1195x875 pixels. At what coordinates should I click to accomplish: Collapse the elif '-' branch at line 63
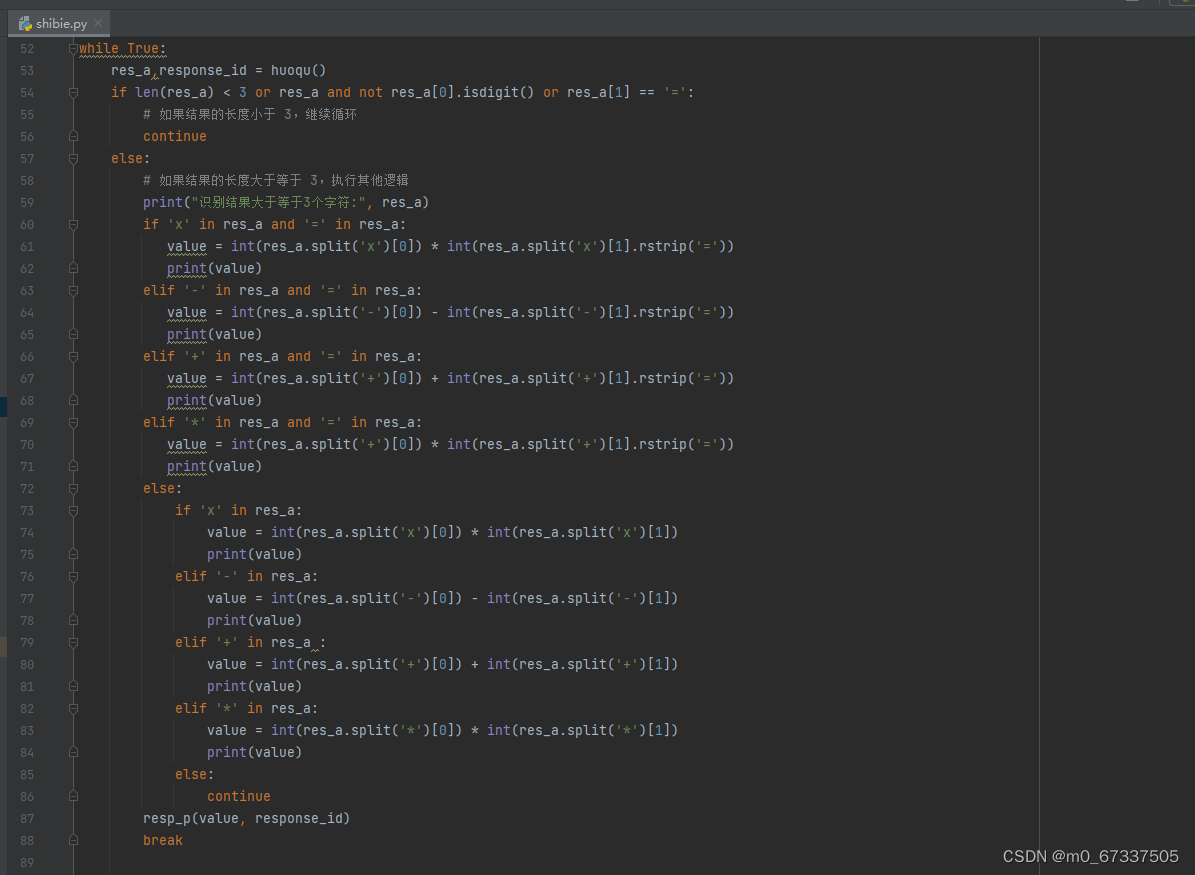pyautogui.click(x=71, y=290)
